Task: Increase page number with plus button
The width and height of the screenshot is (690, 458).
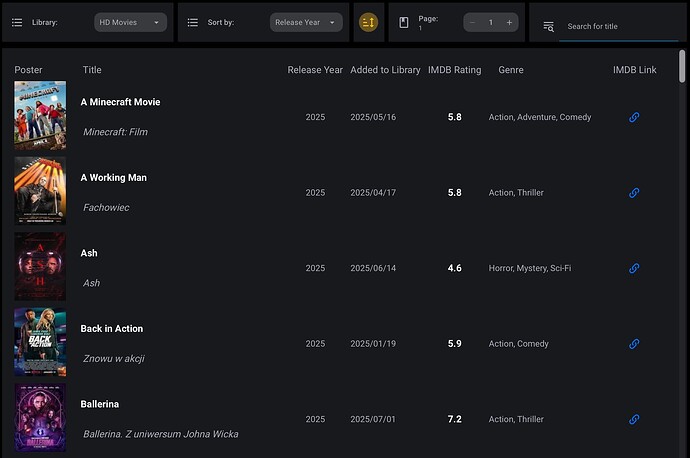Action: click(x=509, y=22)
